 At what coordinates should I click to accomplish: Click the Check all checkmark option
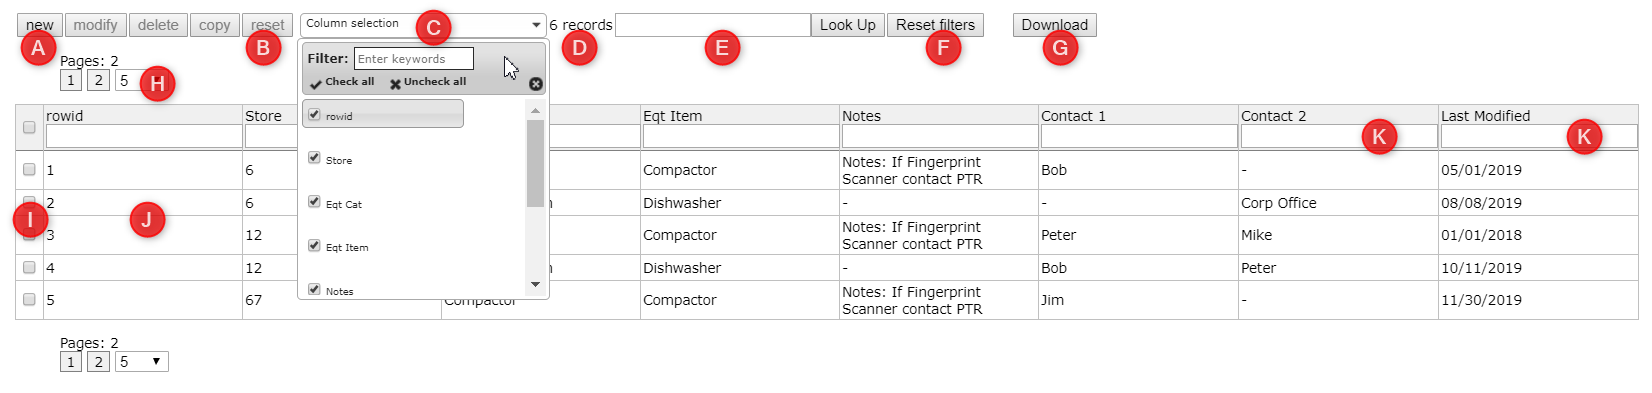342,82
